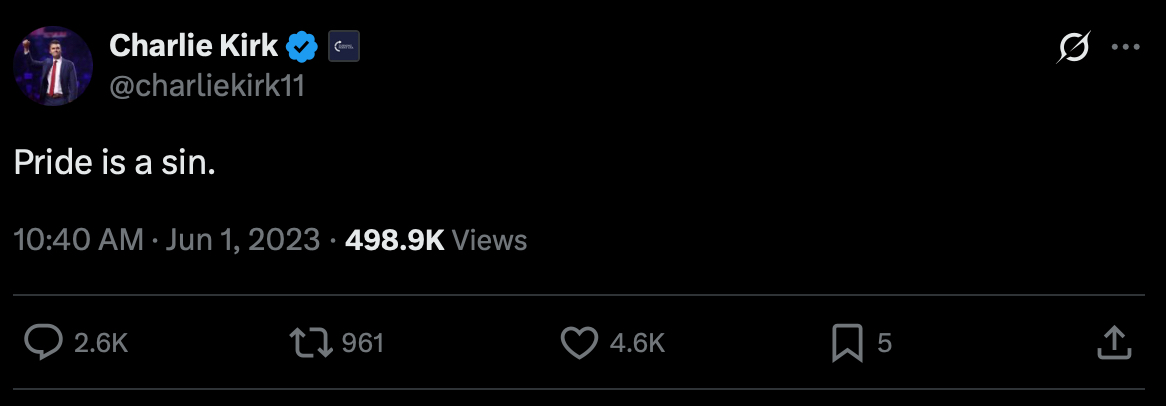
Task: Click the 10:40 AM timestamp
Action: pos(79,240)
